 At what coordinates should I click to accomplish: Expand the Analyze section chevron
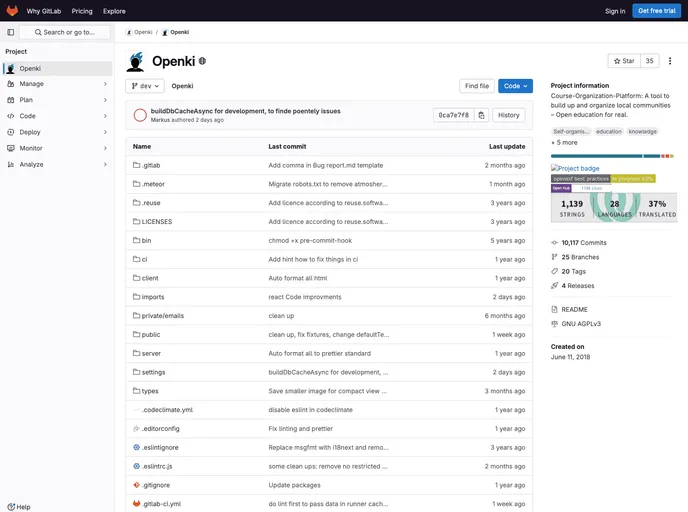point(105,165)
